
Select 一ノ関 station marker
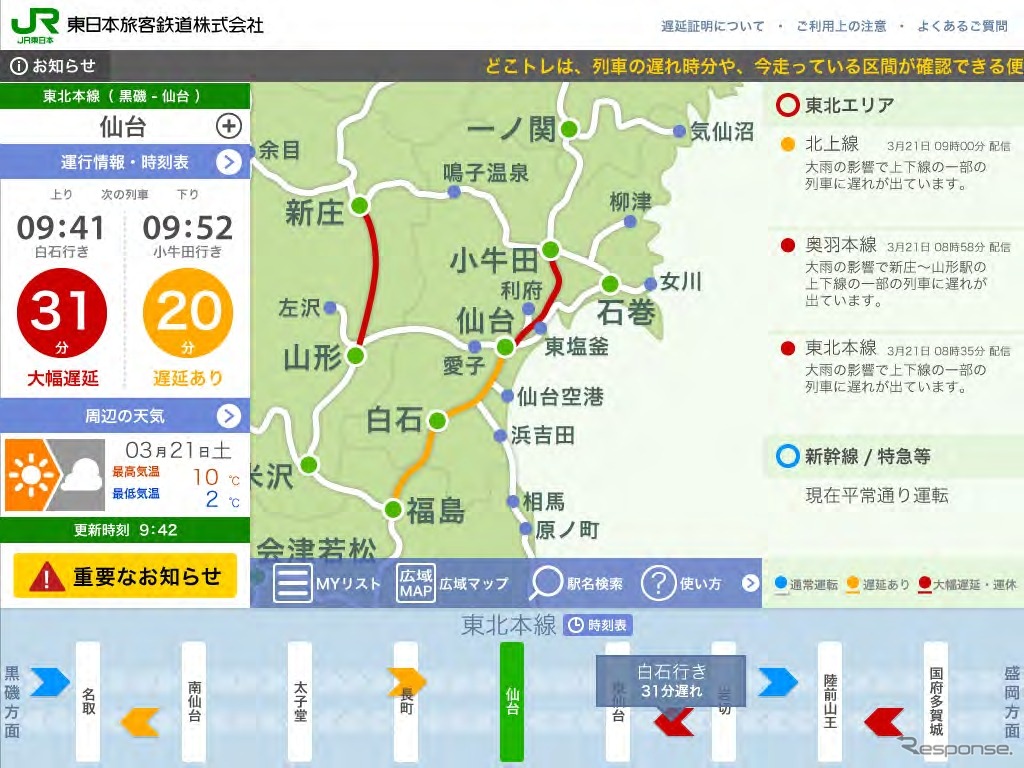click(x=569, y=129)
